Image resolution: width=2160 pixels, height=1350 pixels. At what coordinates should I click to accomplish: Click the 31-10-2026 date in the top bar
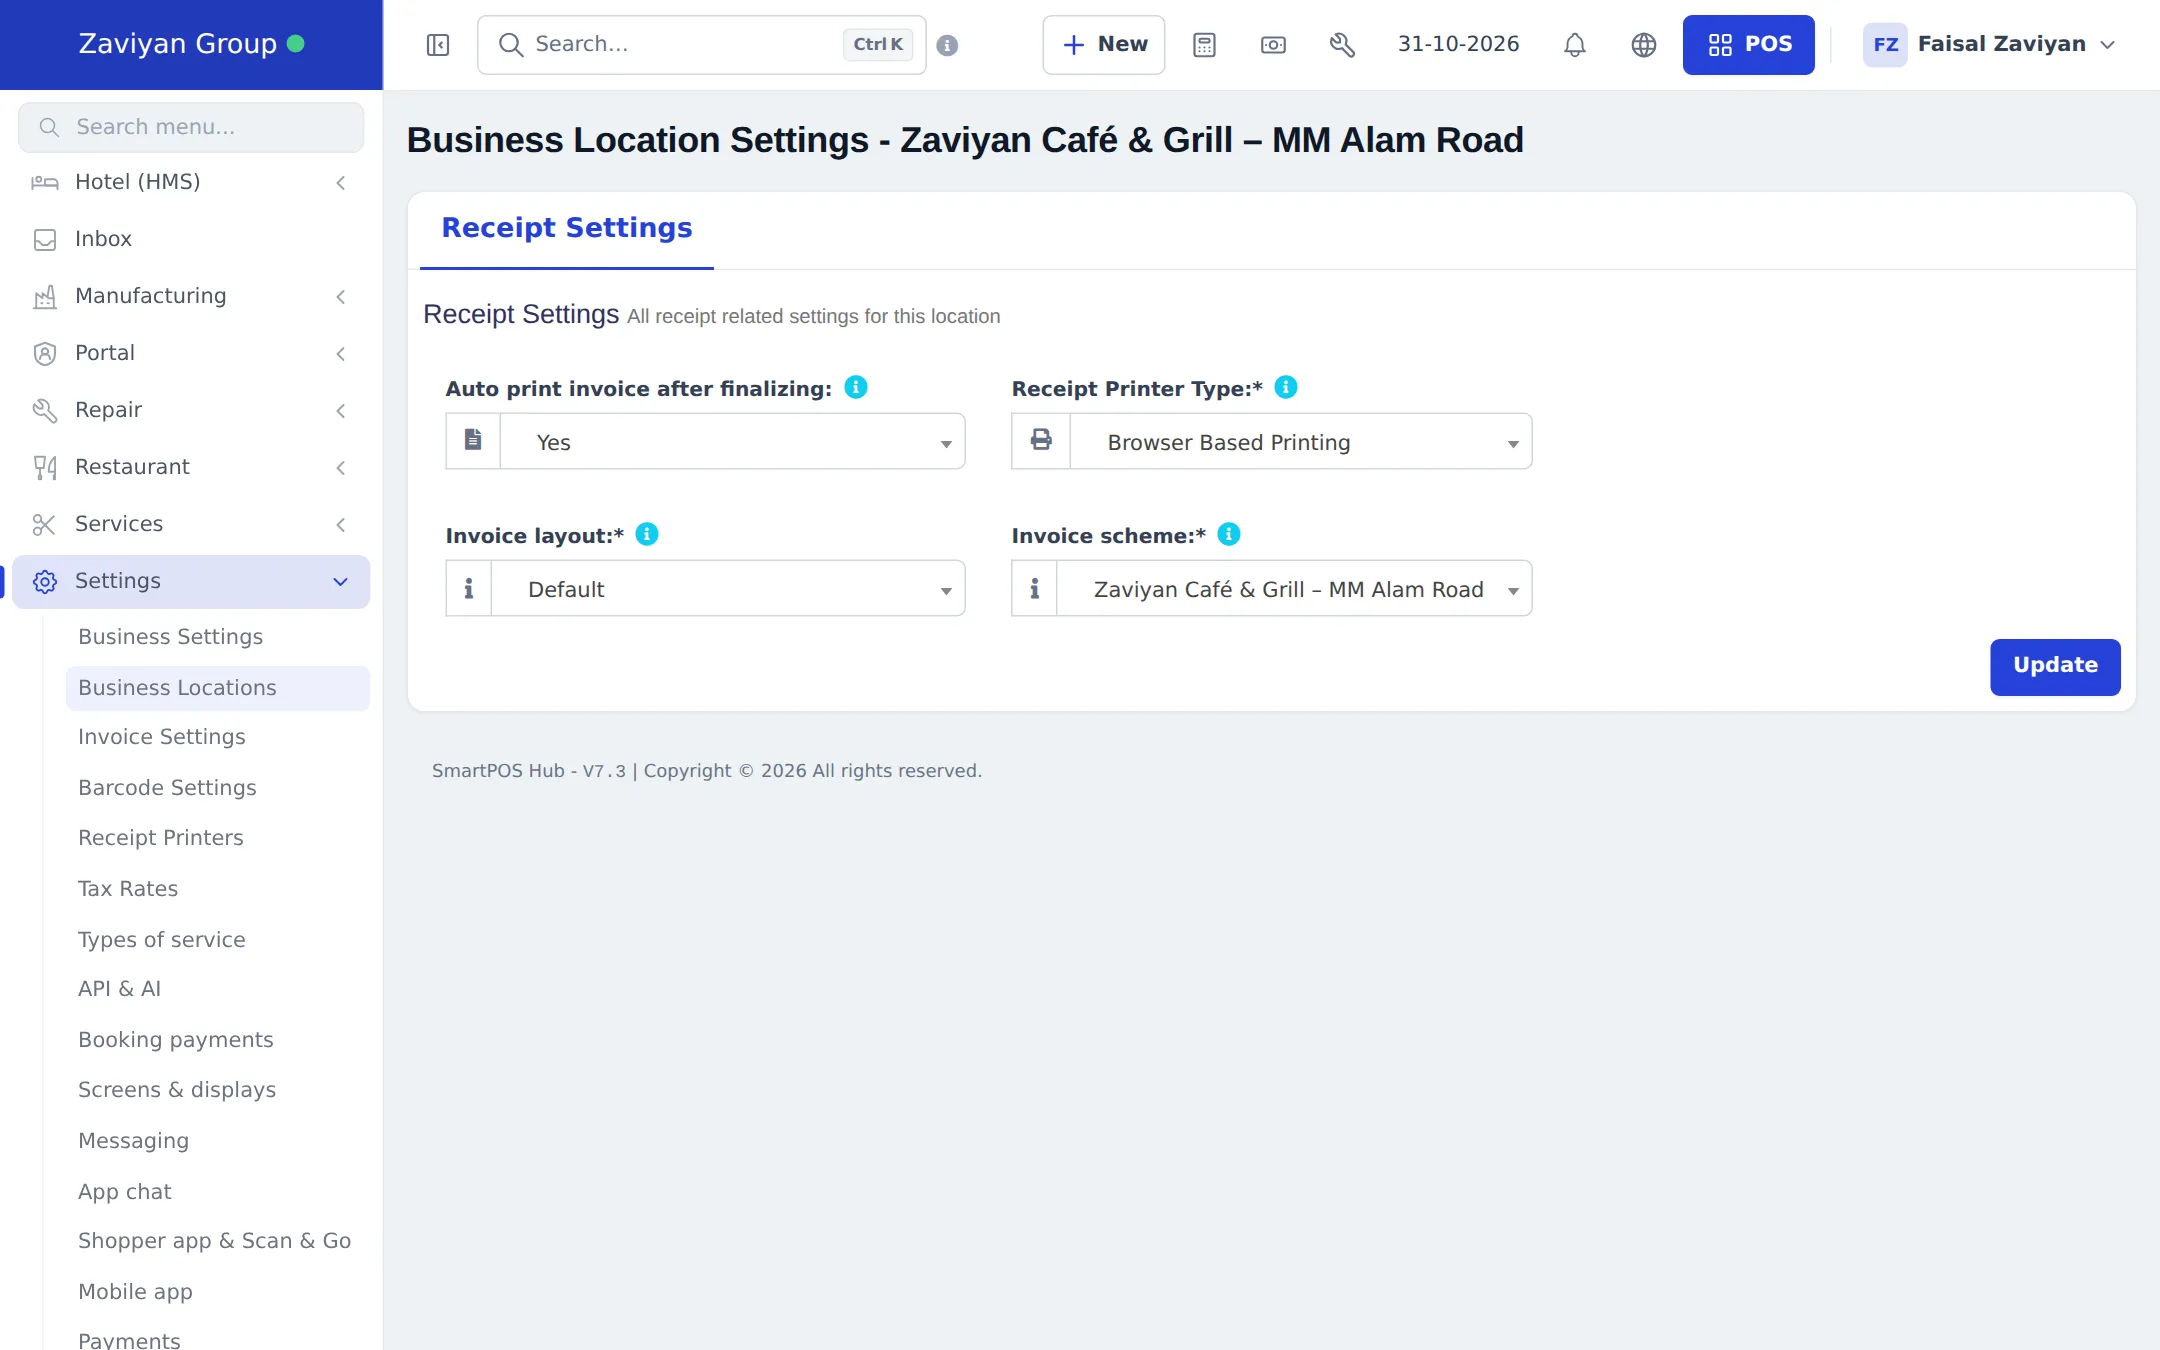point(1458,44)
